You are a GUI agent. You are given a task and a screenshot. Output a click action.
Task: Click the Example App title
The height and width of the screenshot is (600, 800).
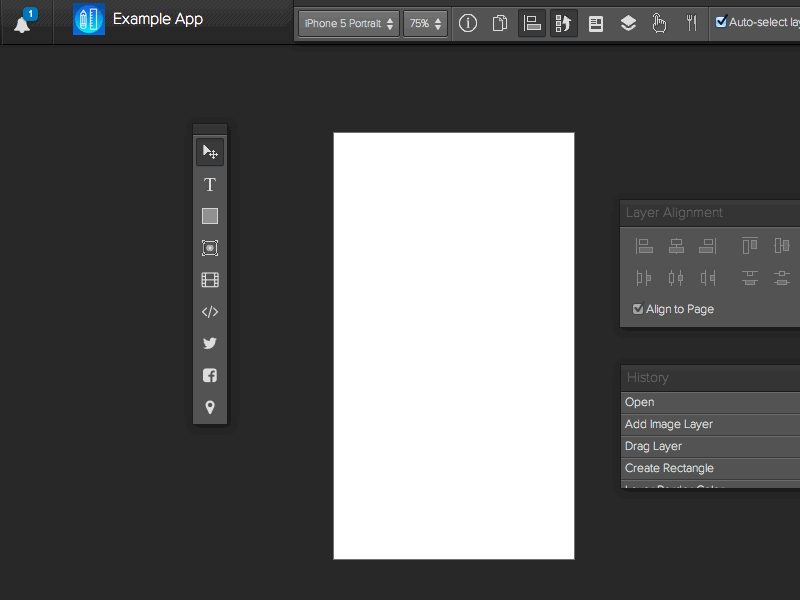pos(158,19)
